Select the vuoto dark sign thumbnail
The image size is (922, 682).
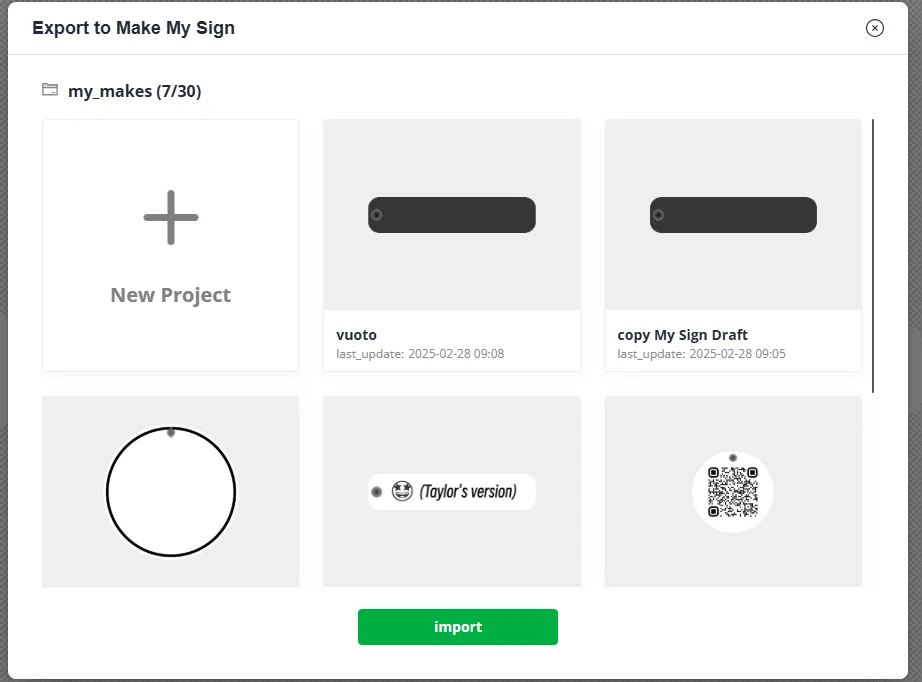point(452,215)
